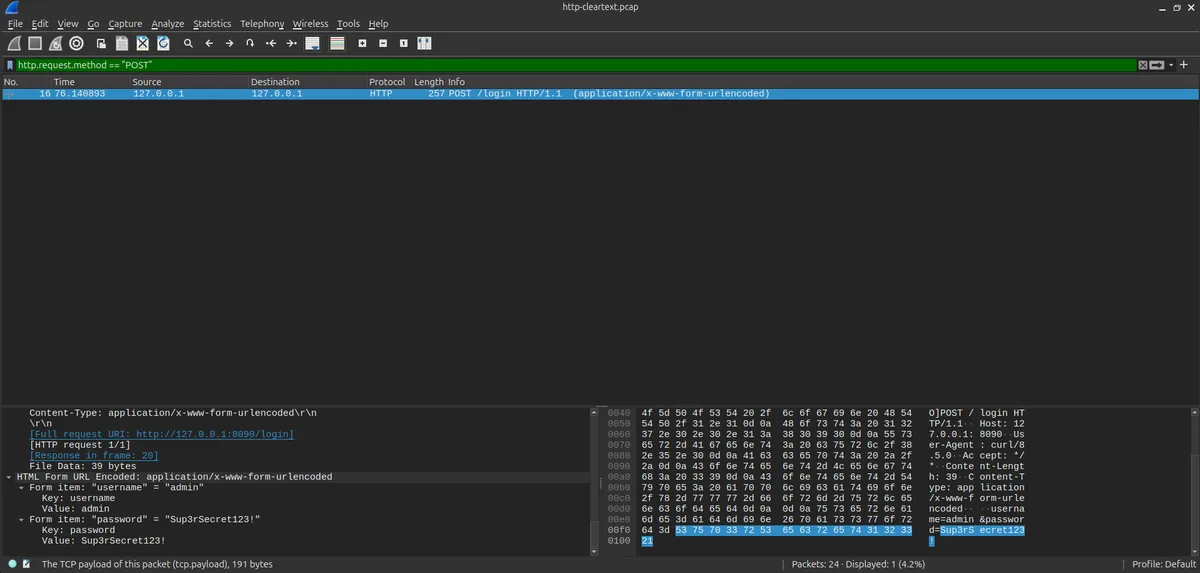Collapse the Form item "password" node
Screen dimensions: 1200x573
21,520
